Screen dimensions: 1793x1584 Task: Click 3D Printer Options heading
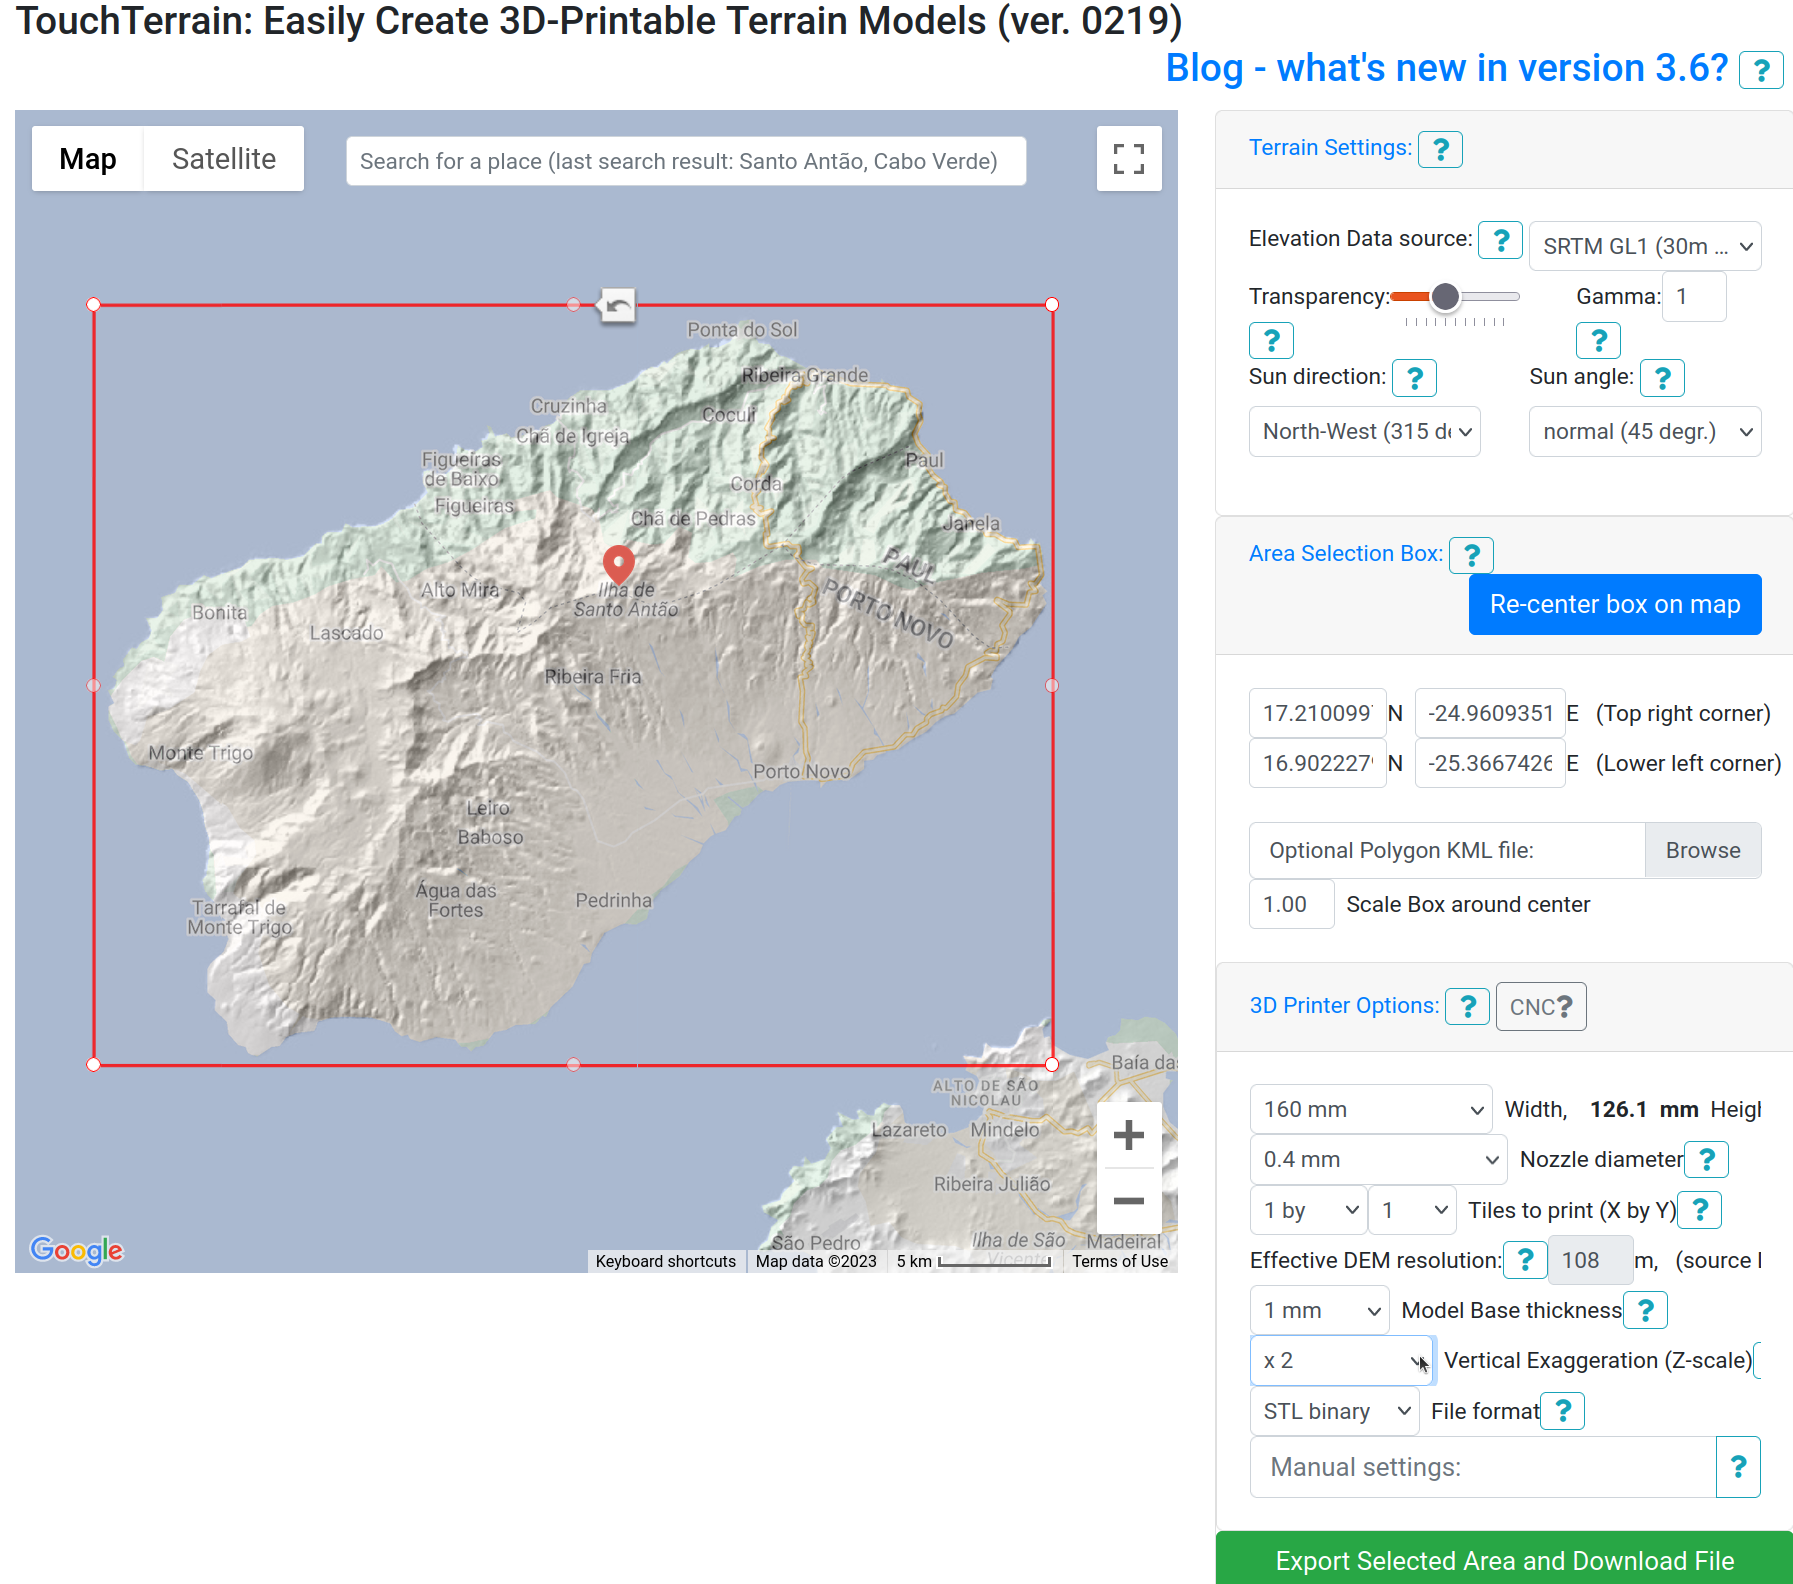[x=1345, y=1006]
